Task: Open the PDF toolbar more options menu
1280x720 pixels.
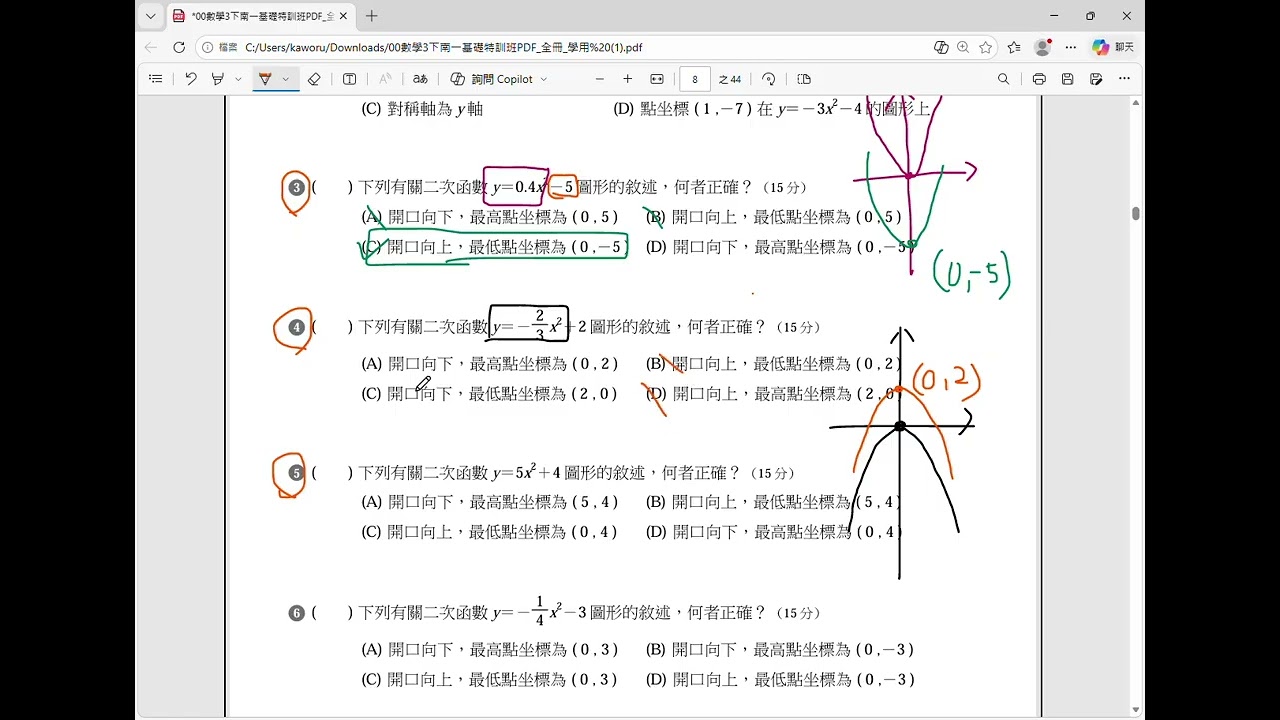Action: tap(1124, 79)
